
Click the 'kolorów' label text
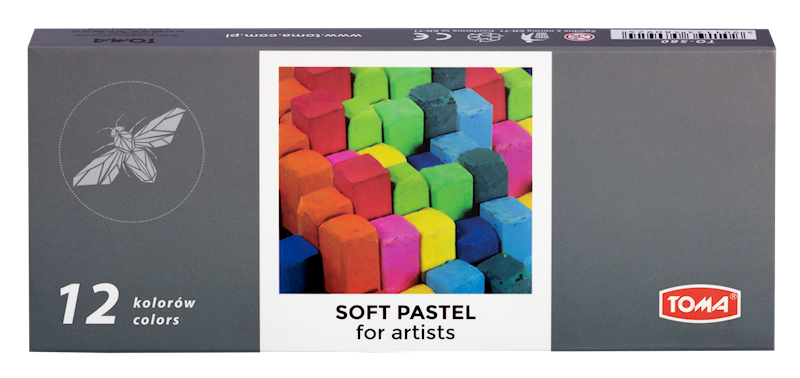[164, 303]
